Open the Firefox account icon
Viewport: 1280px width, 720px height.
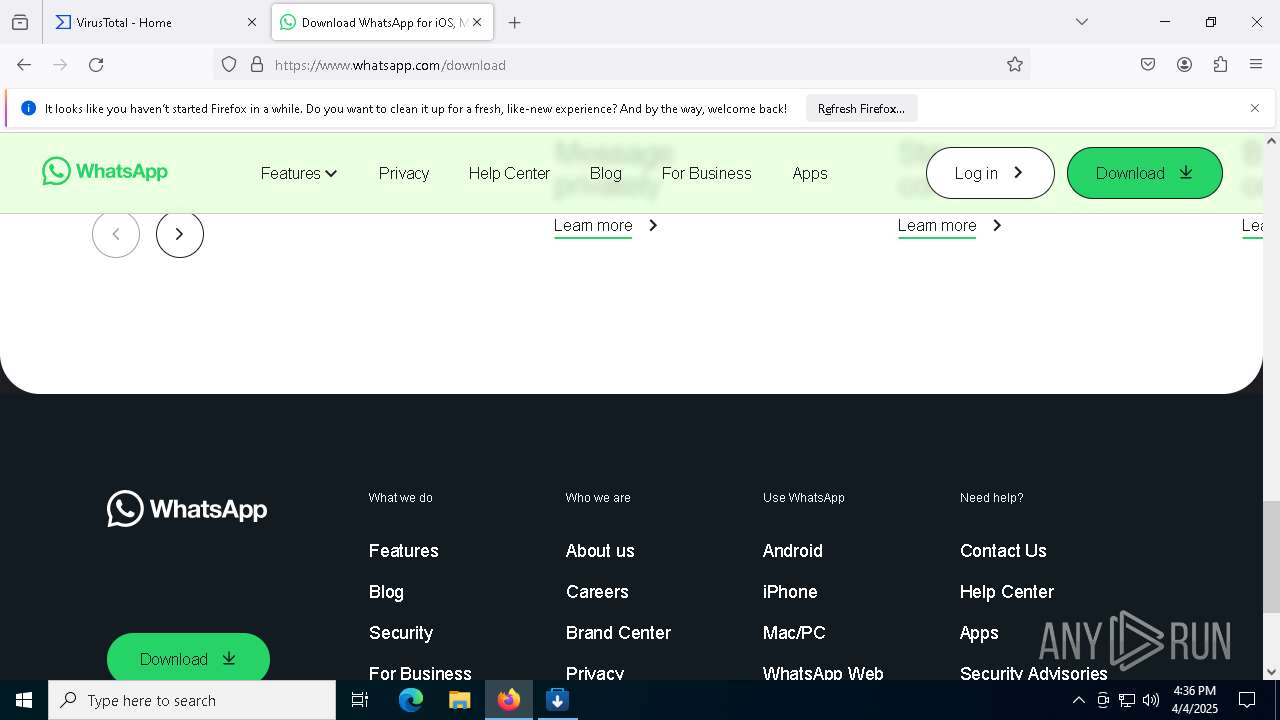tap(1184, 65)
